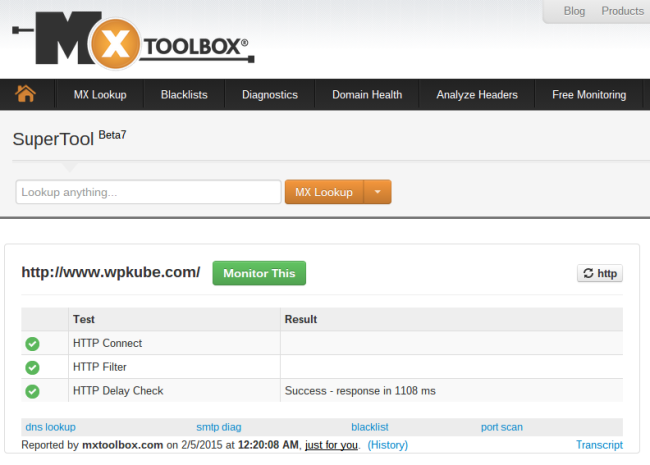Click the green Monitor This button
This screenshot has width=650, height=465.
point(259,273)
